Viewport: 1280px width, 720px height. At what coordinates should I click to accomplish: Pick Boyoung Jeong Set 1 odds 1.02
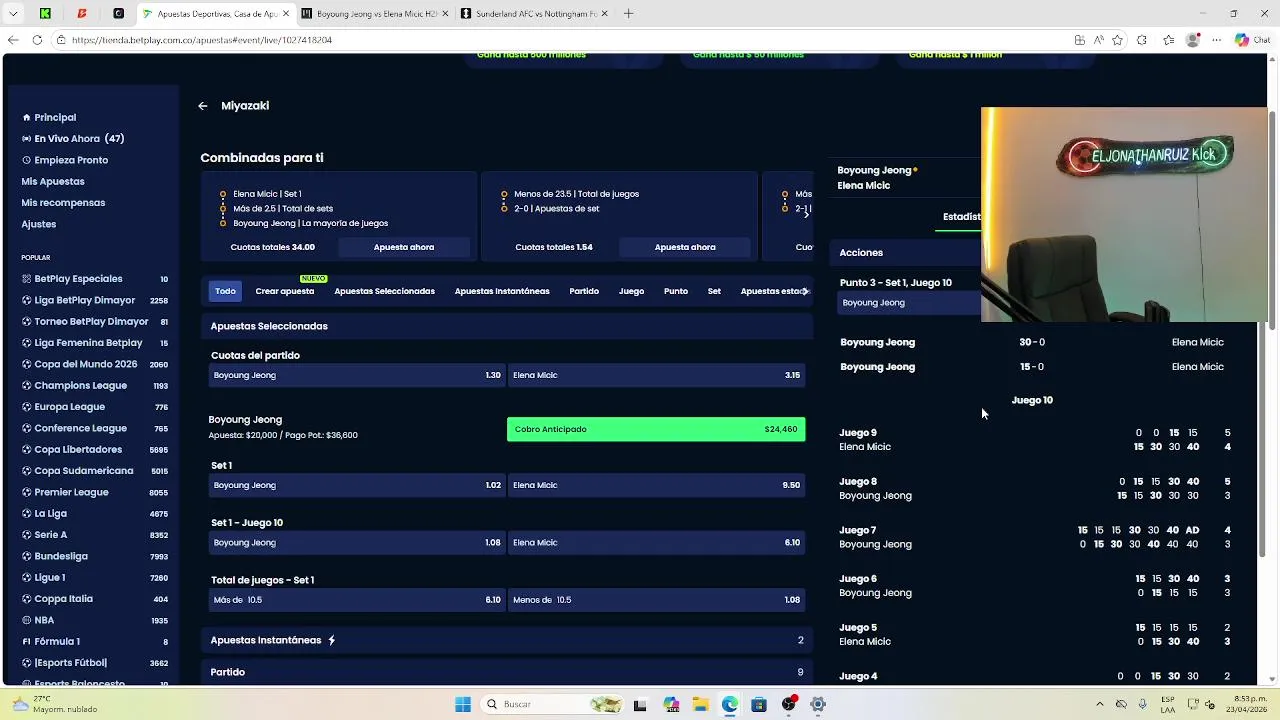coord(356,485)
